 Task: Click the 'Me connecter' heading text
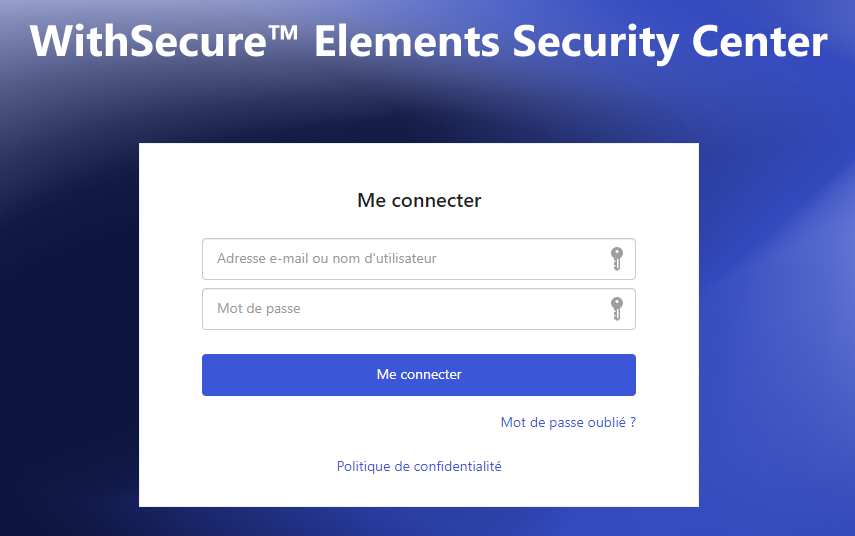[419, 200]
